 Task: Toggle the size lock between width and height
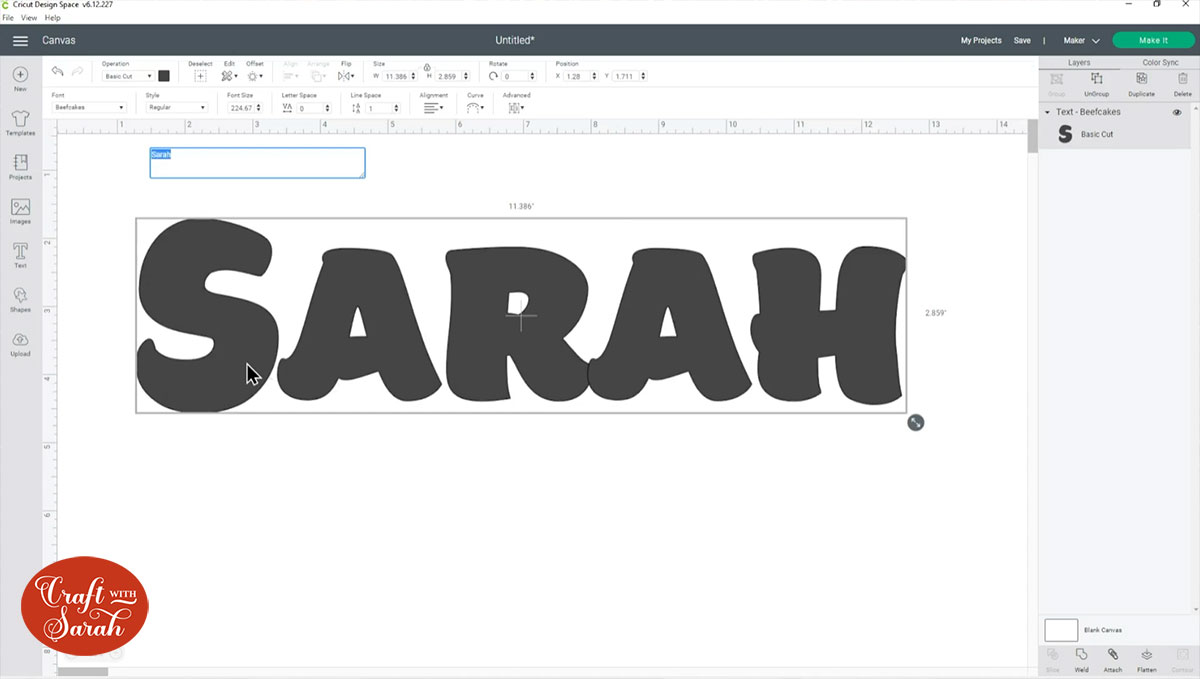pos(427,68)
